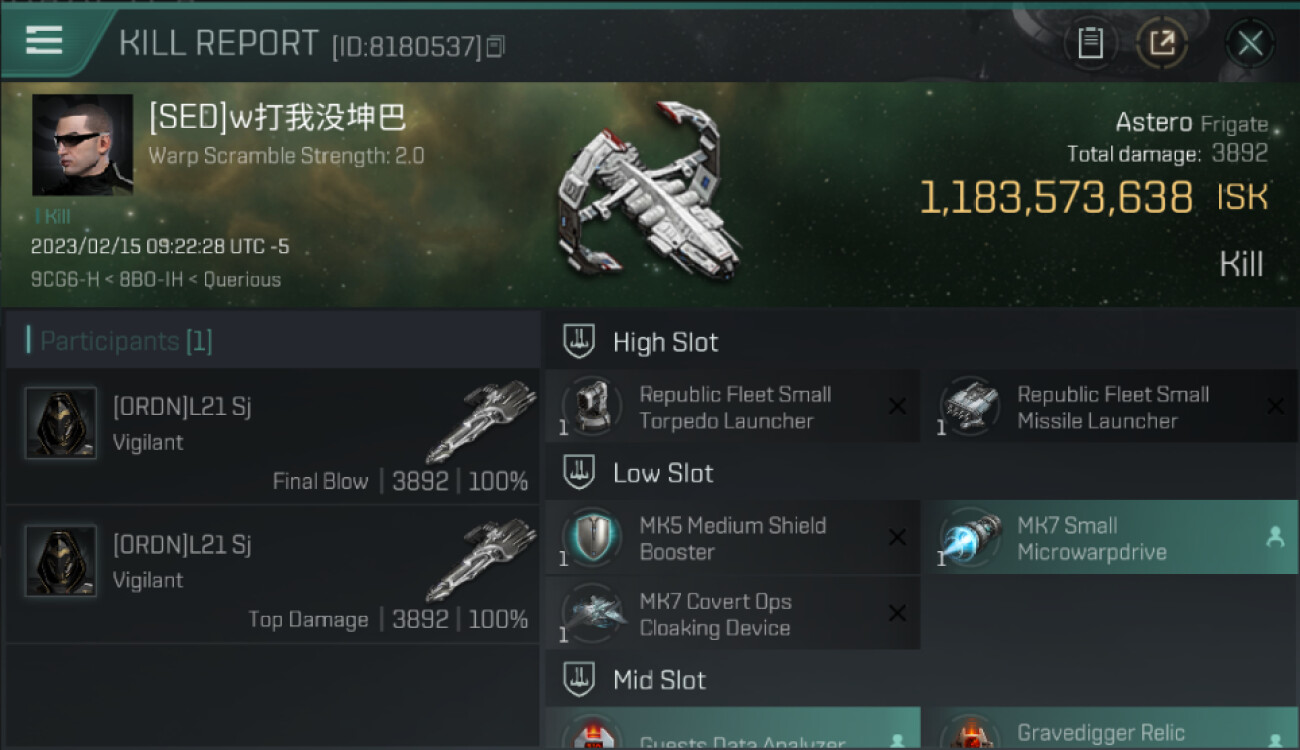Select the Top Damage L21 Sj entry
This screenshot has width=1300, height=750.
coord(272,573)
